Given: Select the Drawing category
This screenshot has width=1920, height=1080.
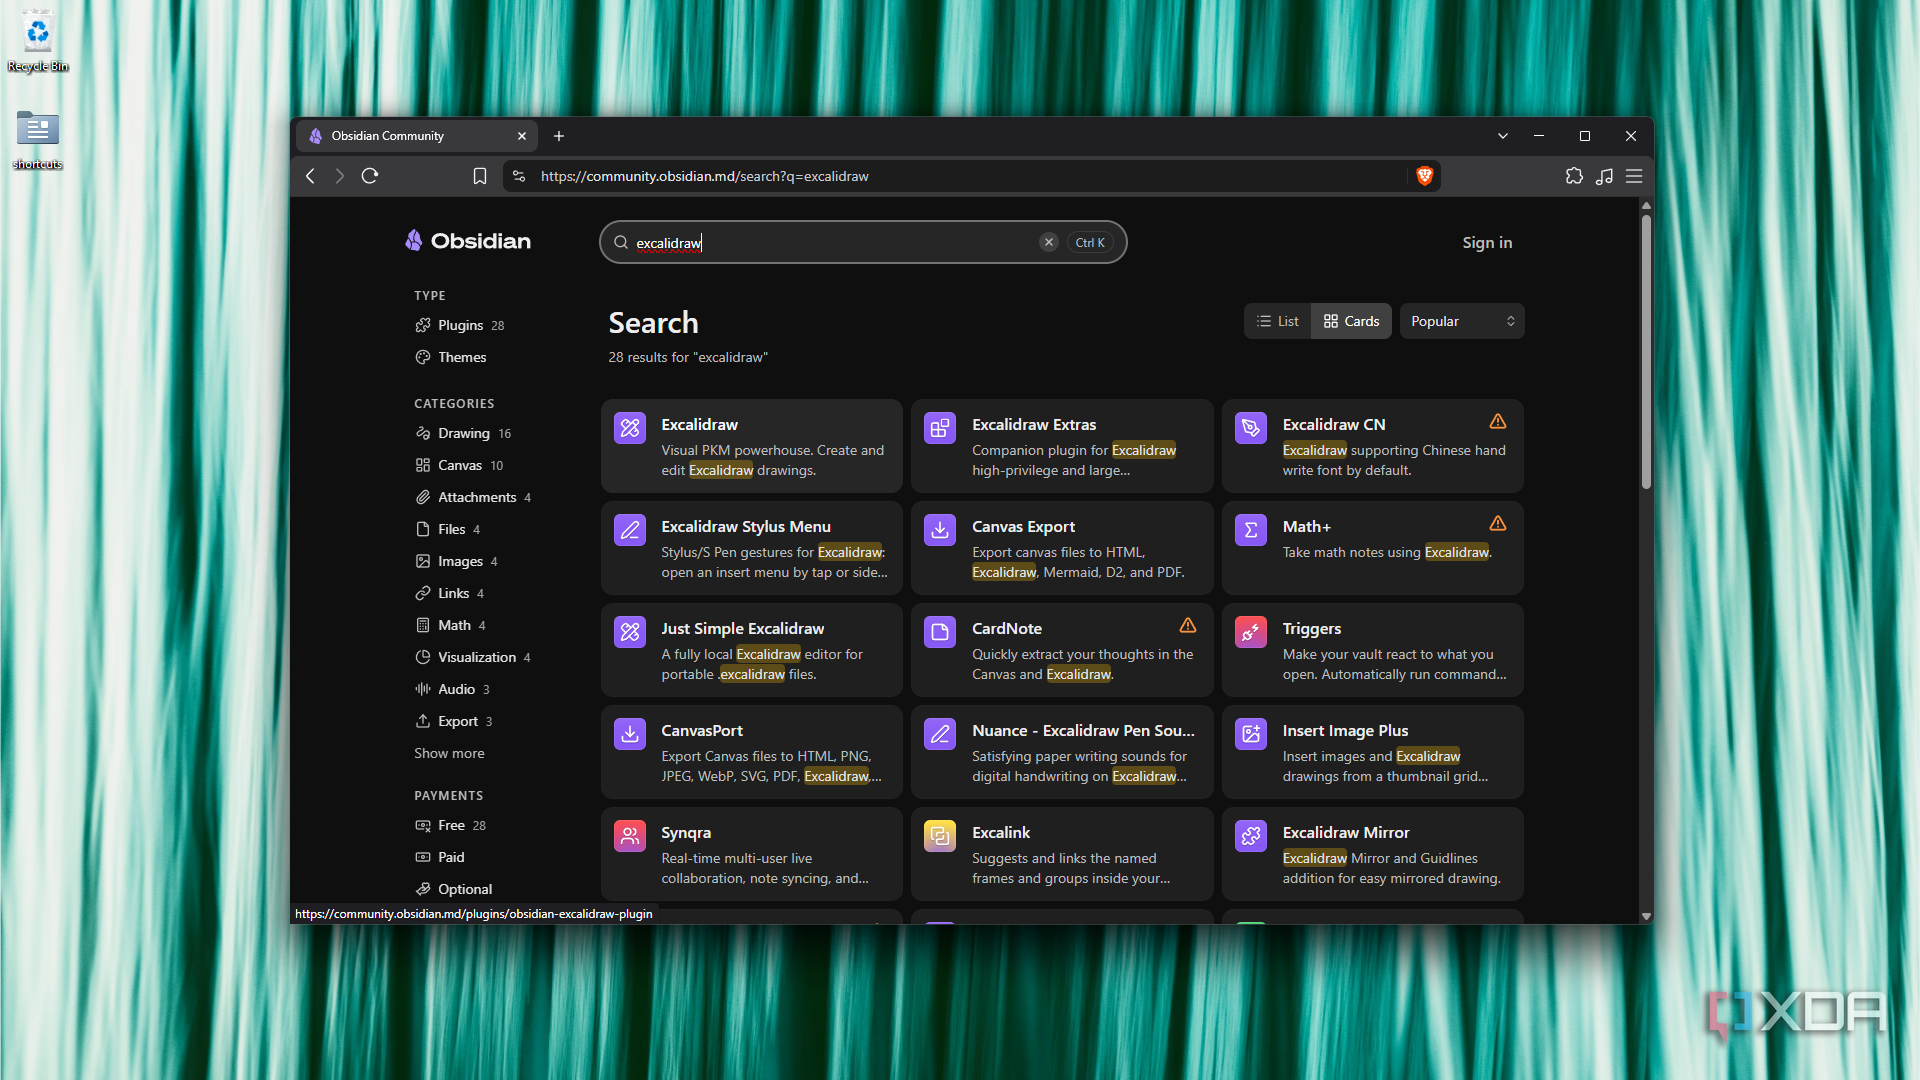Looking at the screenshot, I should click(x=463, y=433).
